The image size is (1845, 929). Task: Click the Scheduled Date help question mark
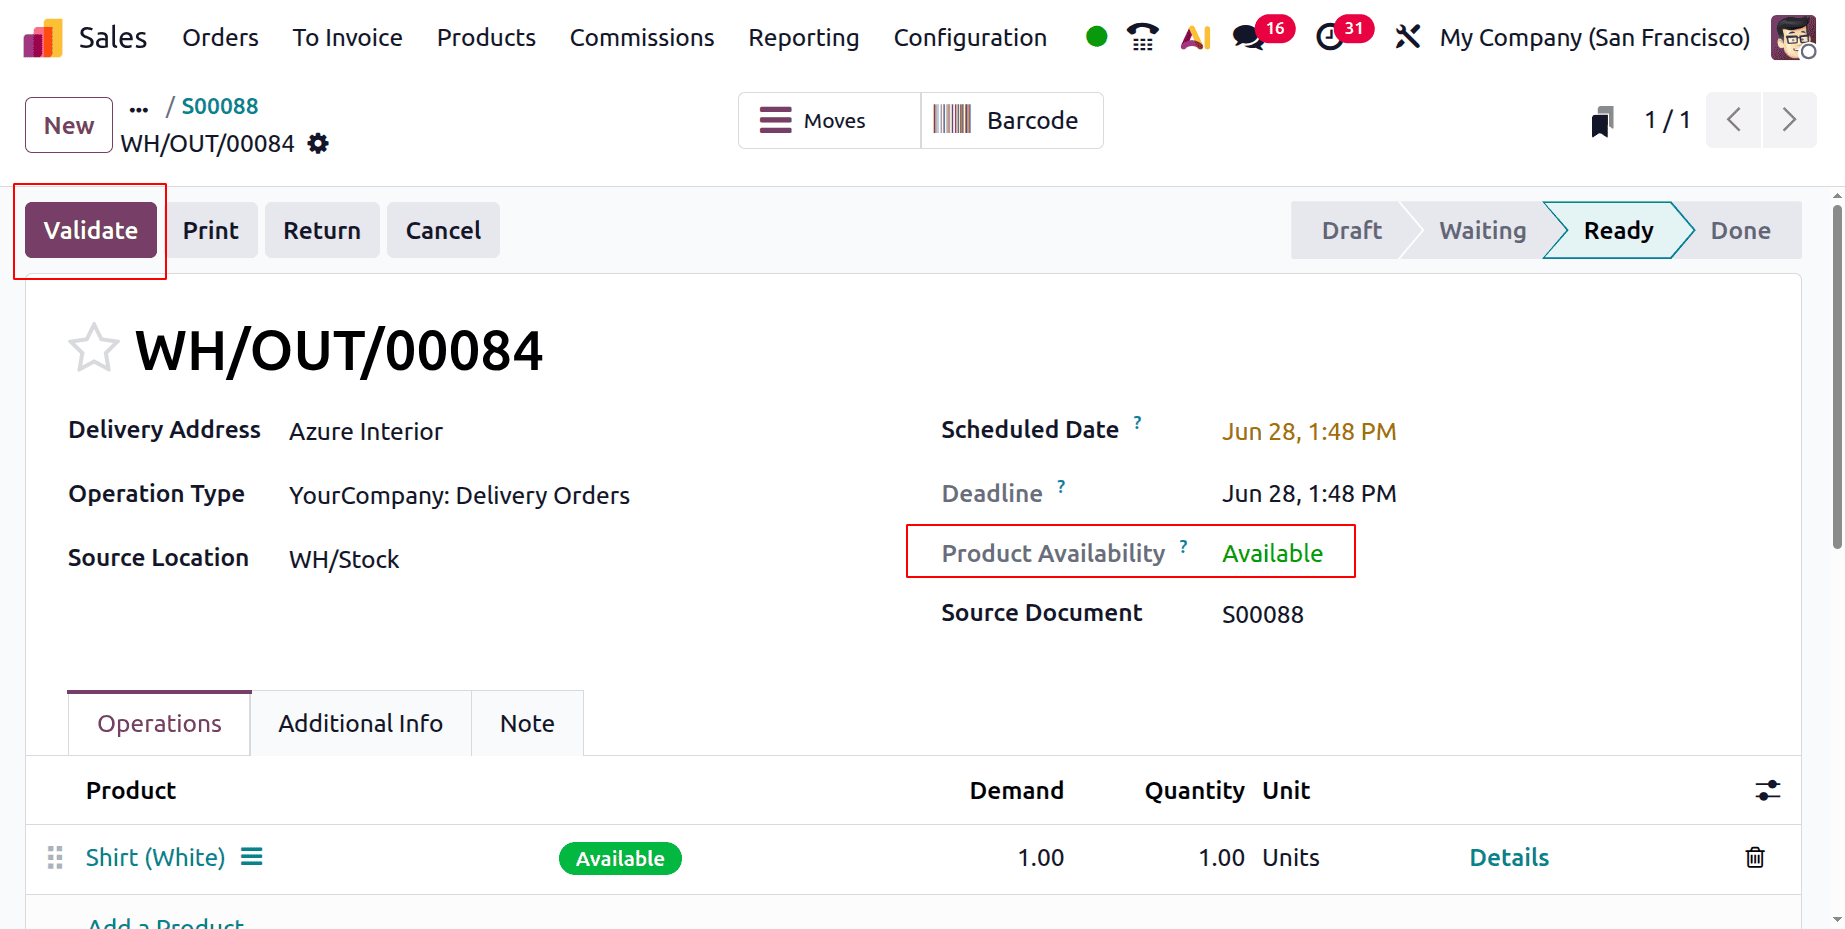click(x=1137, y=422)
